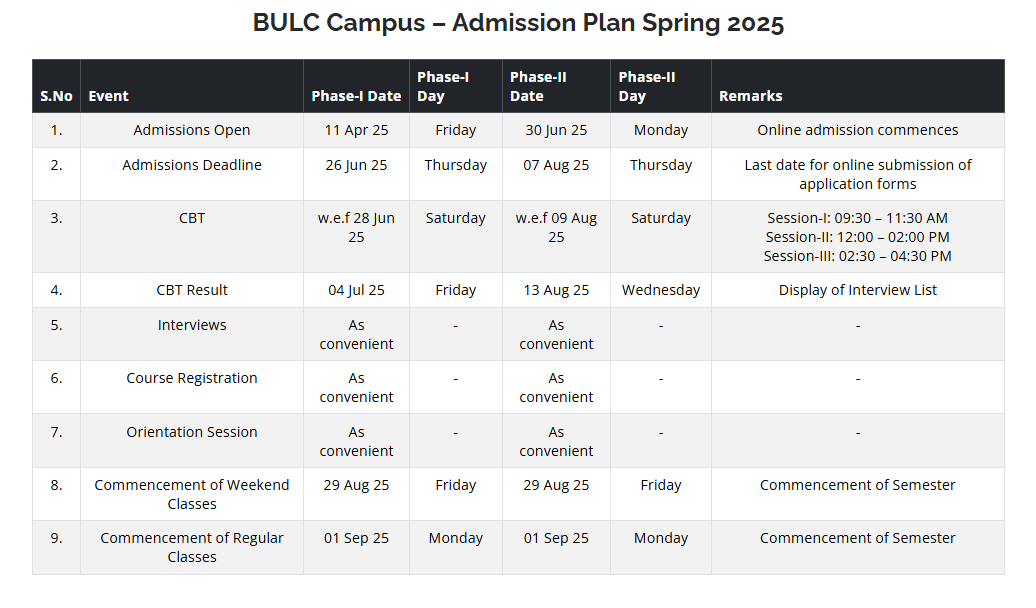Select the 11 Apr 25 date cell
Screen dimensions: 1036x608
click(356, 130)
